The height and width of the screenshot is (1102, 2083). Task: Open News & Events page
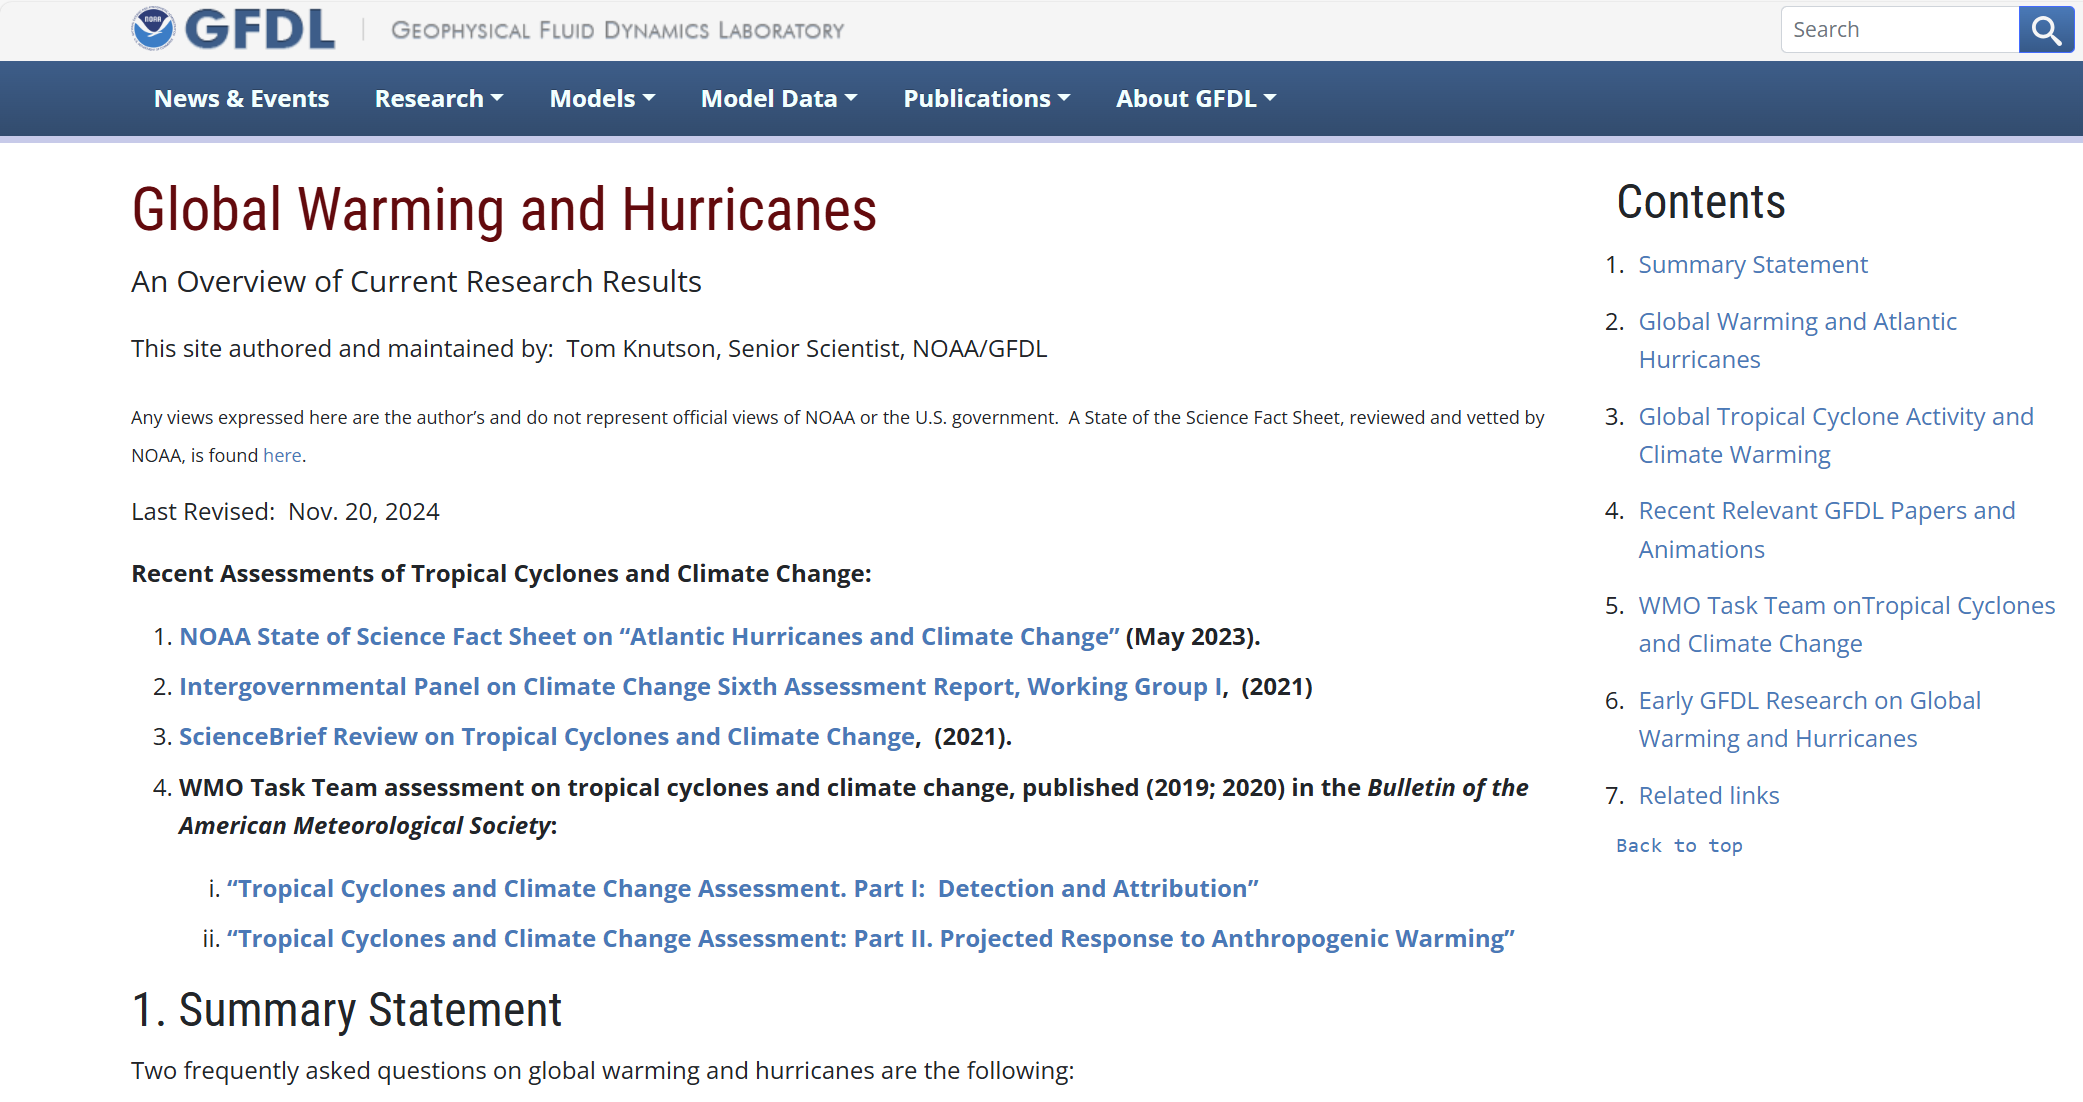point(241,99)
